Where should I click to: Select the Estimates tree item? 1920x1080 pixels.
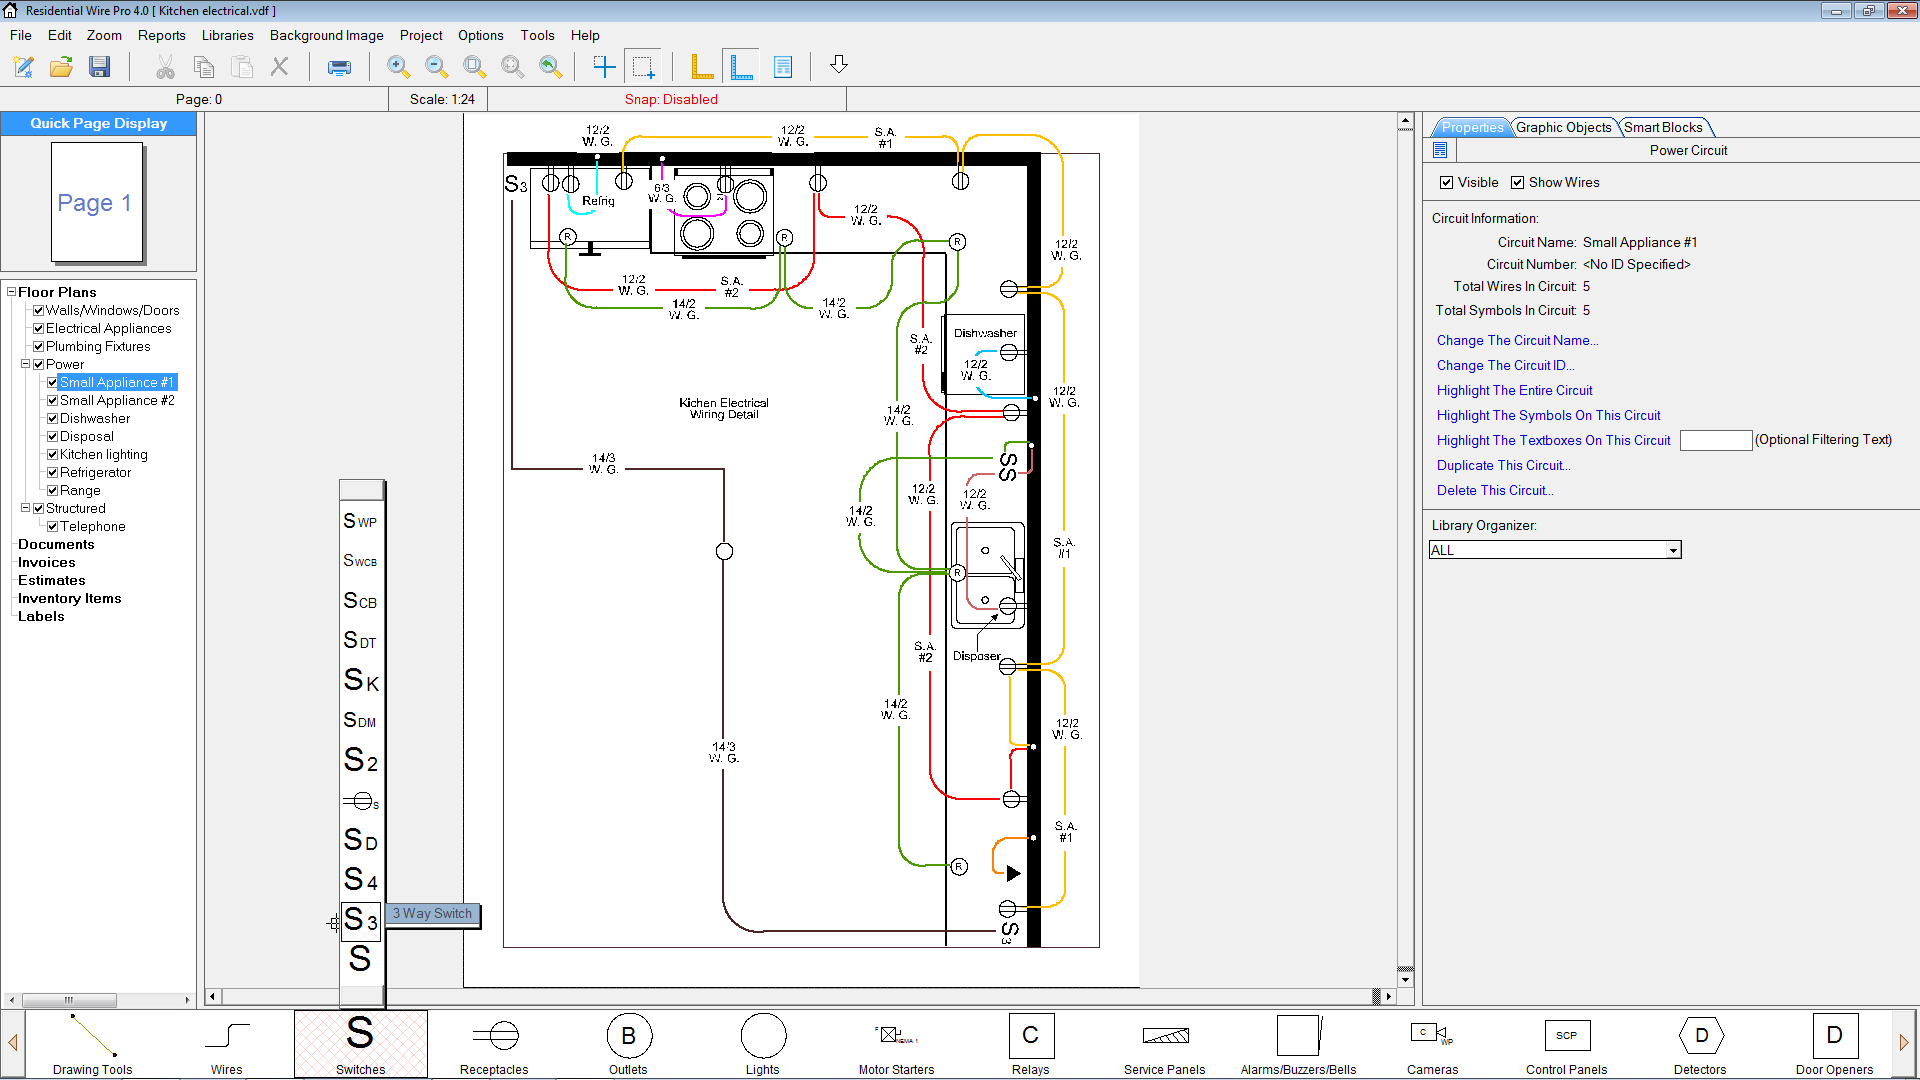(51, 581)
